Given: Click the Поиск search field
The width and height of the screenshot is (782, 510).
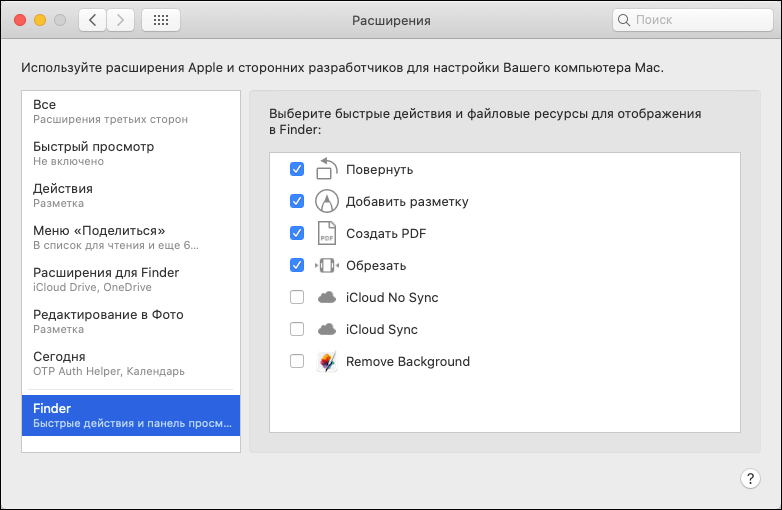Looking at the screenshot, I should pos(693,20).
